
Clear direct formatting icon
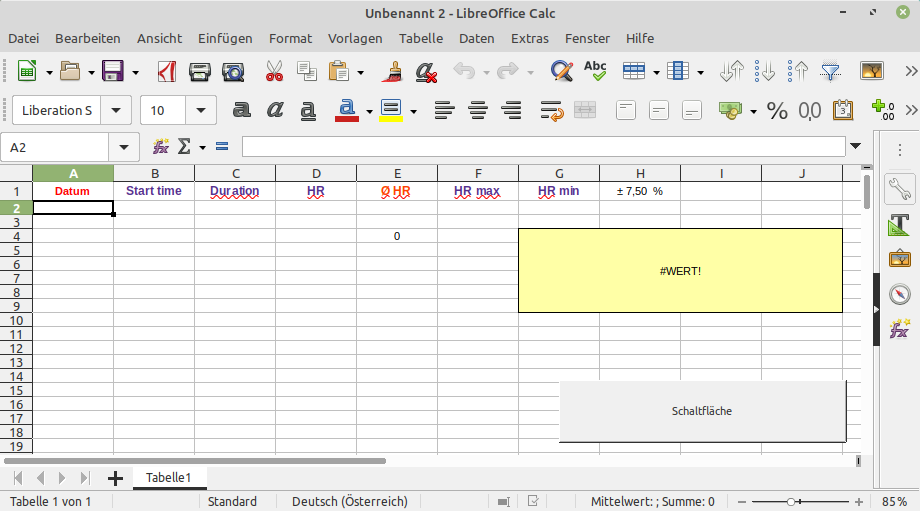(x=425, y=72)
